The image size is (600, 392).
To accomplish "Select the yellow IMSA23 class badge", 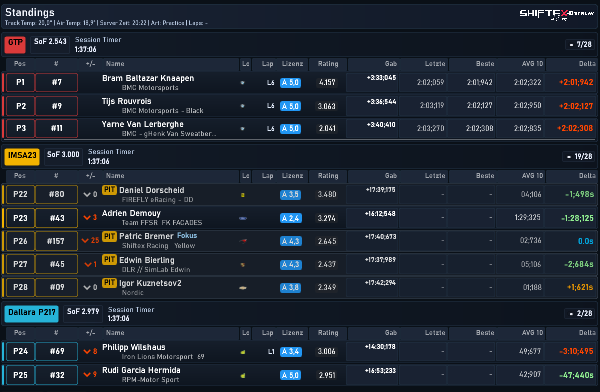I will point(22,156).
